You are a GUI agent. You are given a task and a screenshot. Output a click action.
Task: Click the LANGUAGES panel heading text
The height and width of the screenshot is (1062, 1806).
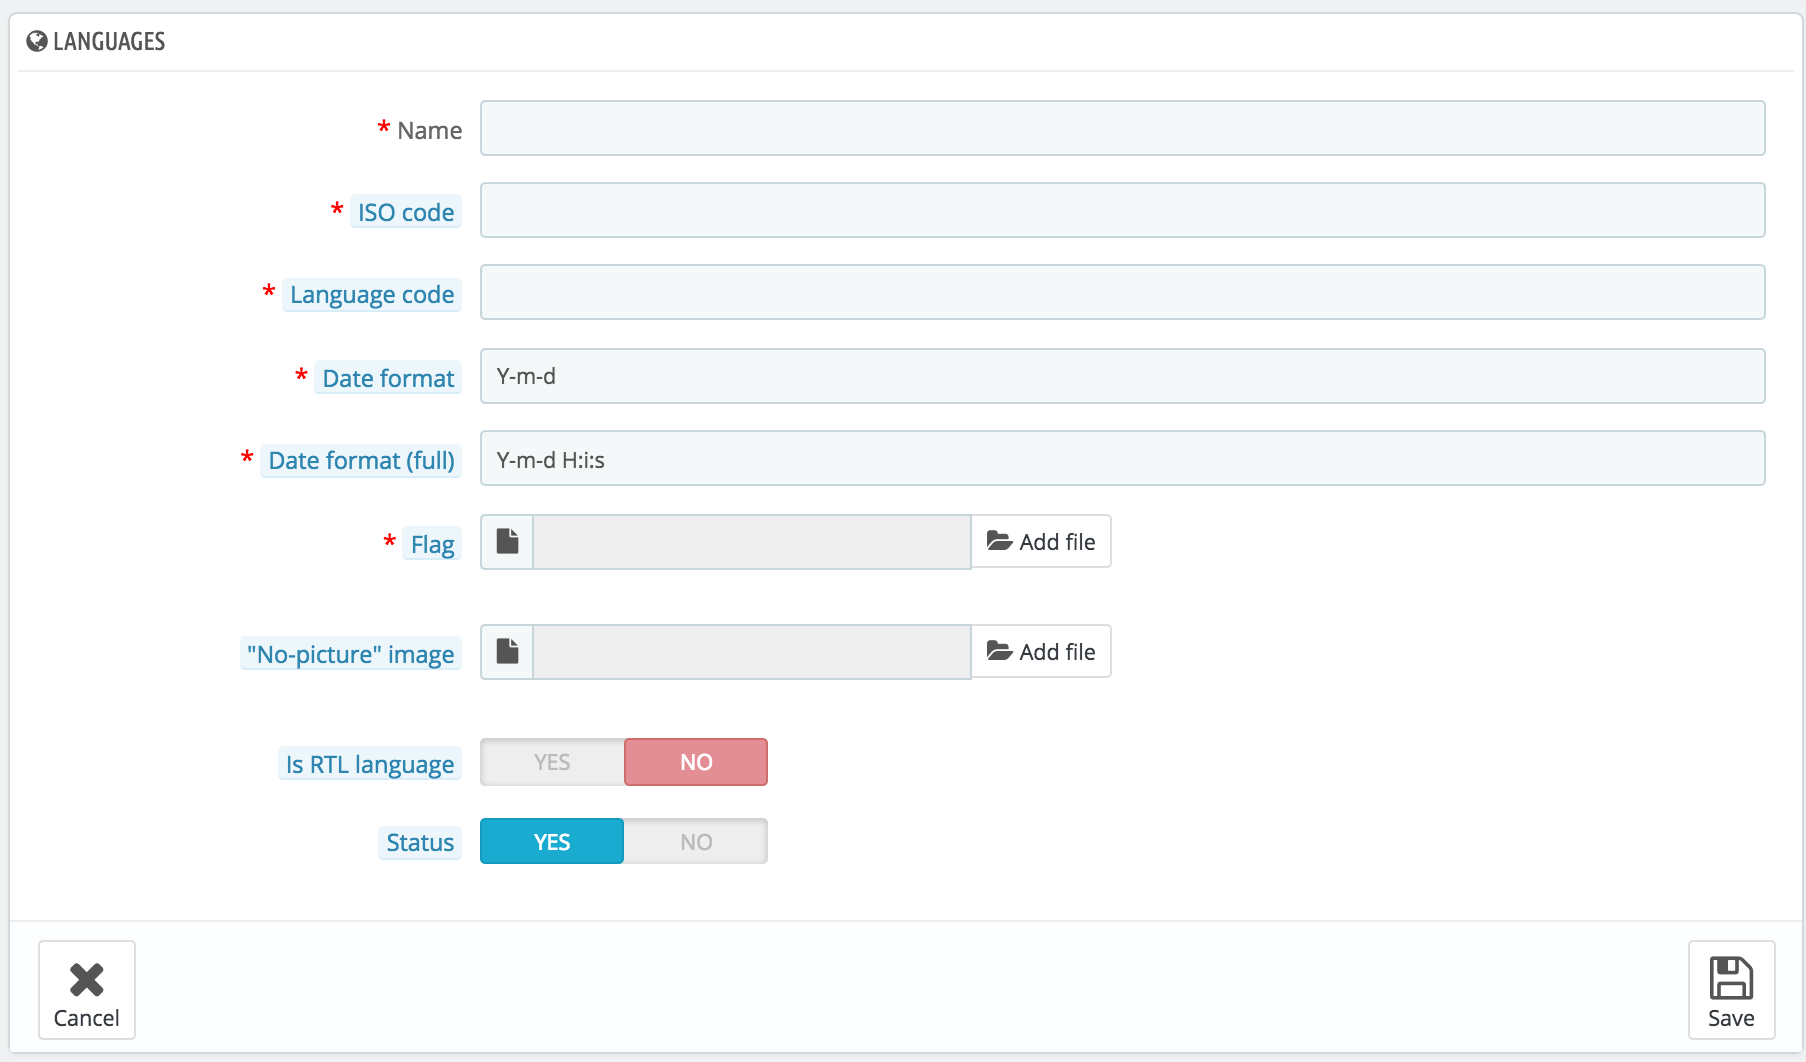[109, 41]
